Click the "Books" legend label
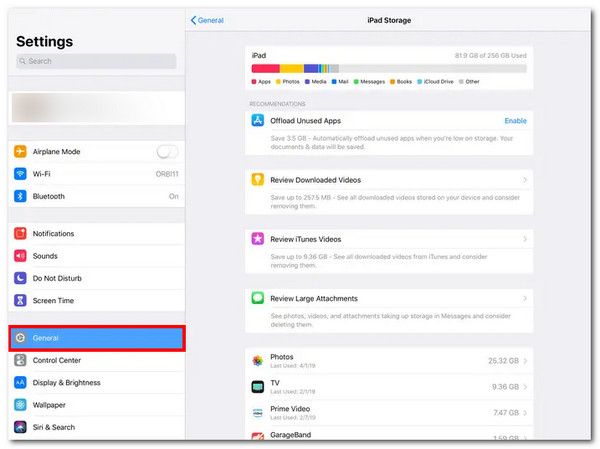Viewport: 600px width, 449px height. pyautogui.click(x=404, y=82)
